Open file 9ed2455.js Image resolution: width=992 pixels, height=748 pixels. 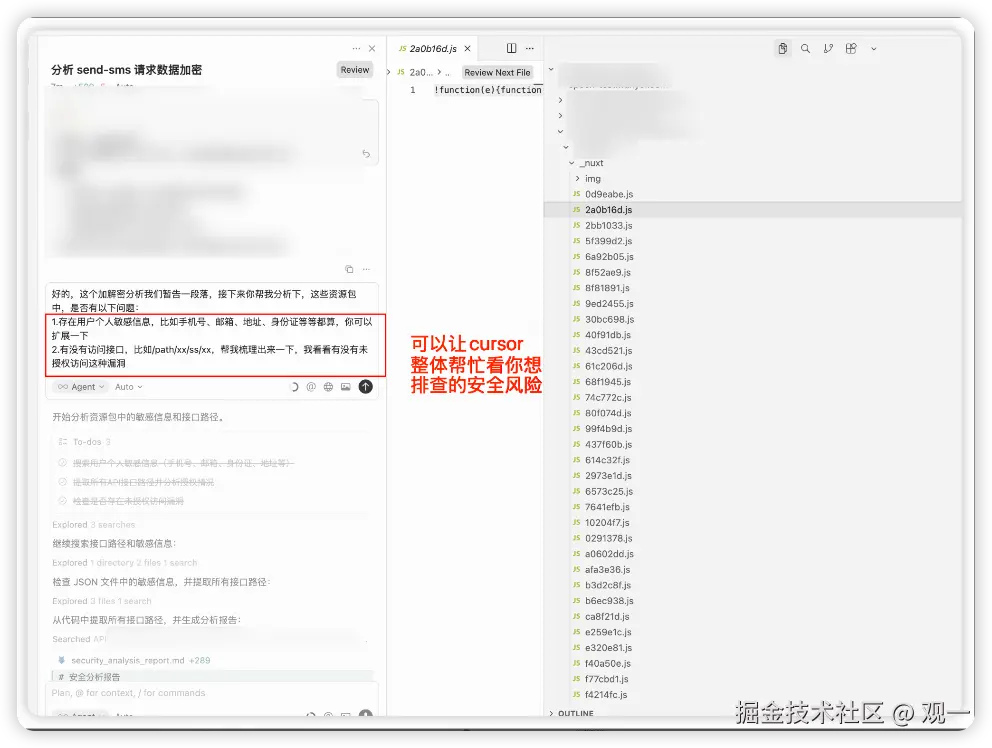609,304
